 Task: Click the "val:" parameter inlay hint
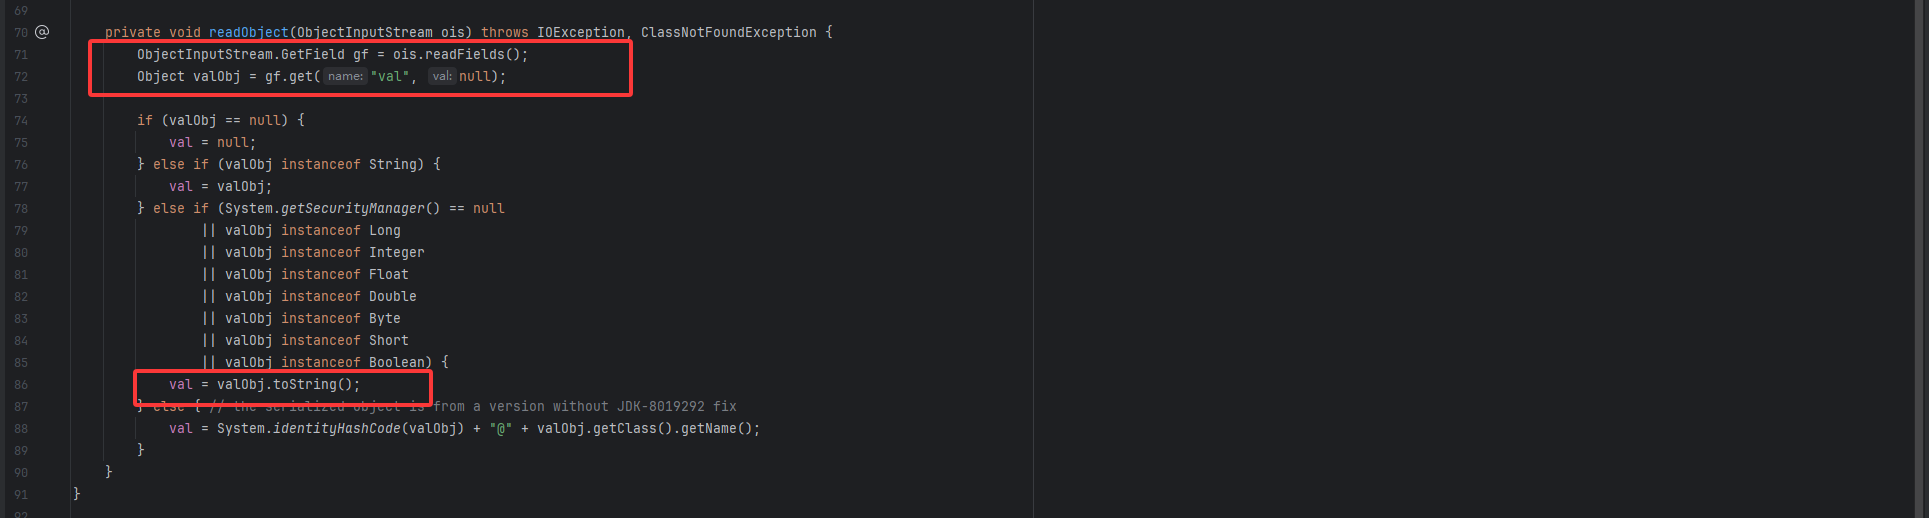pos(442,76)
